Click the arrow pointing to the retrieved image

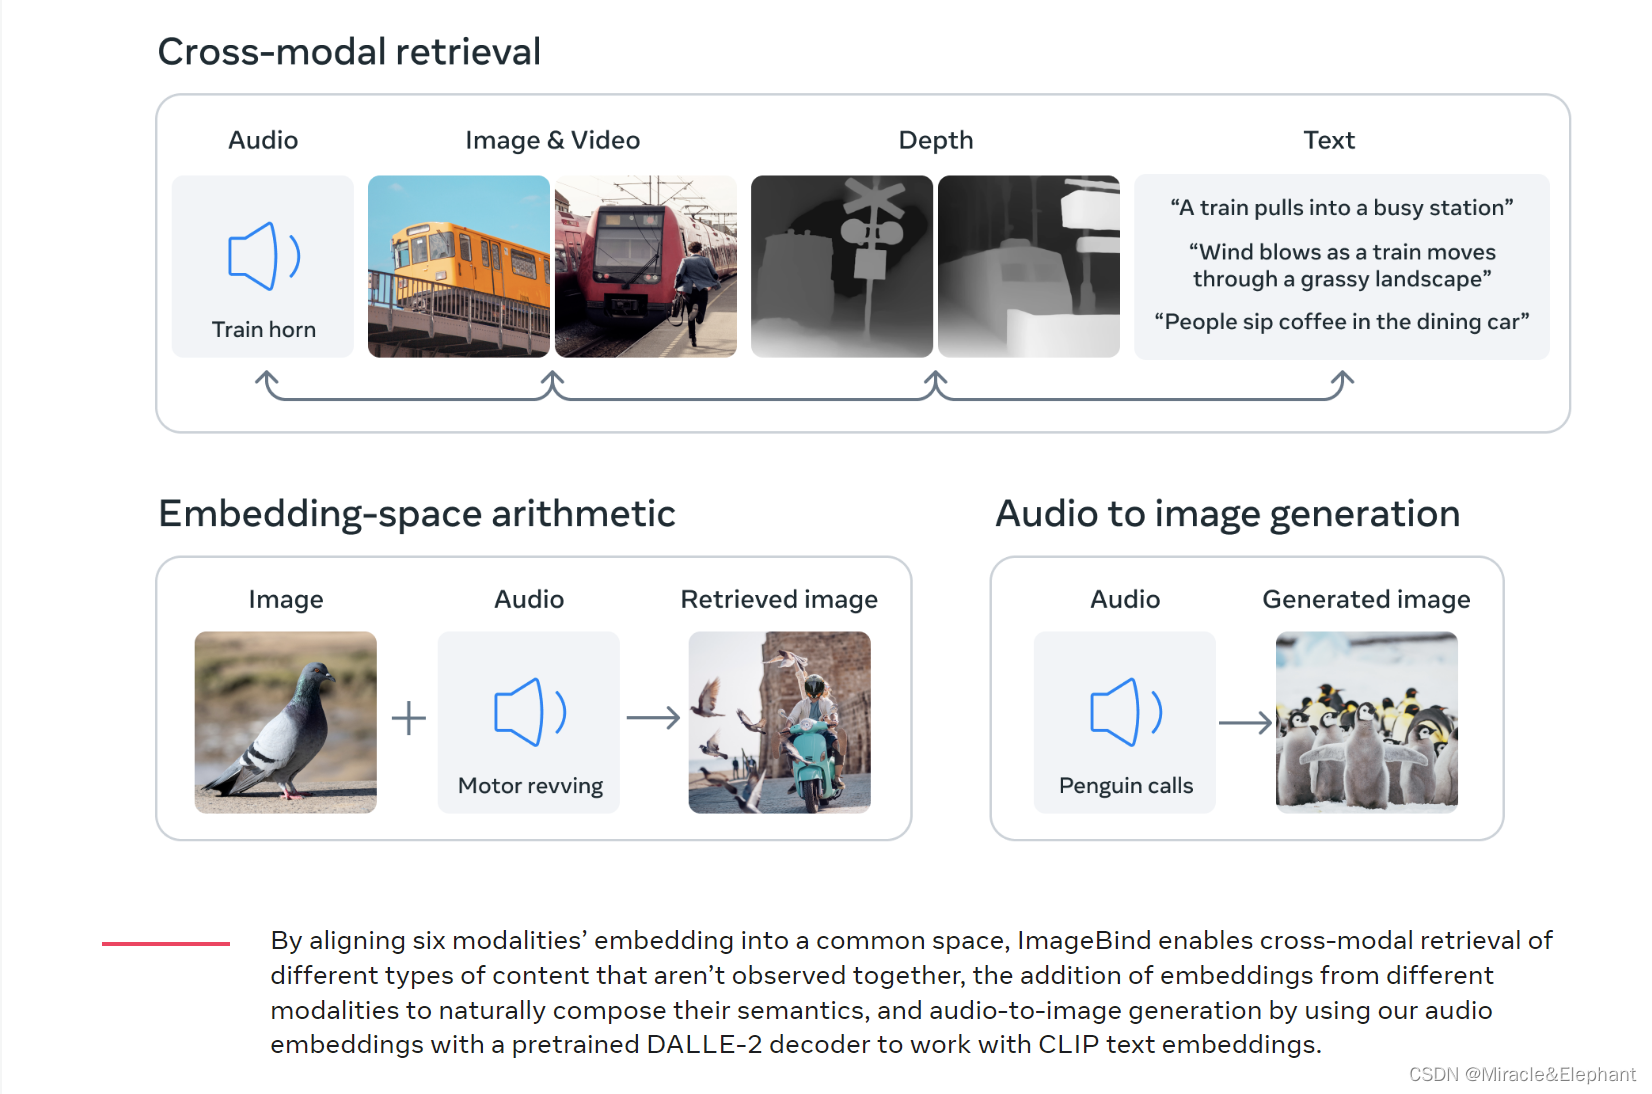pos(653,717)
